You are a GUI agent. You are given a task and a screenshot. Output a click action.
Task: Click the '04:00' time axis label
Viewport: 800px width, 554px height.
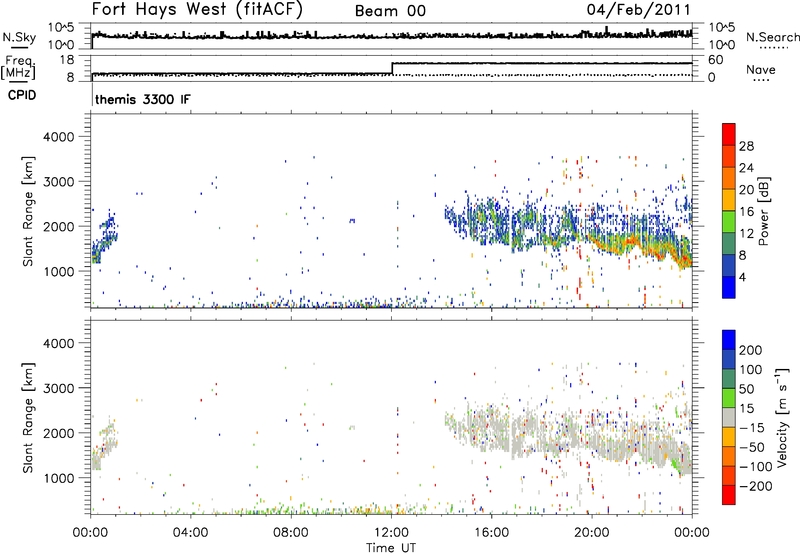190,533
